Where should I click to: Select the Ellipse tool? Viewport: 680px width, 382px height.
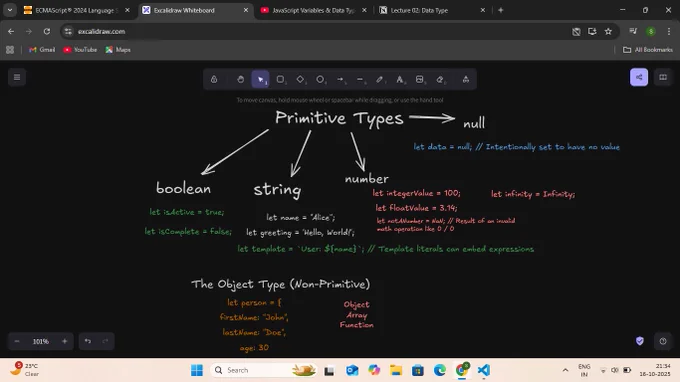(320, 79)
